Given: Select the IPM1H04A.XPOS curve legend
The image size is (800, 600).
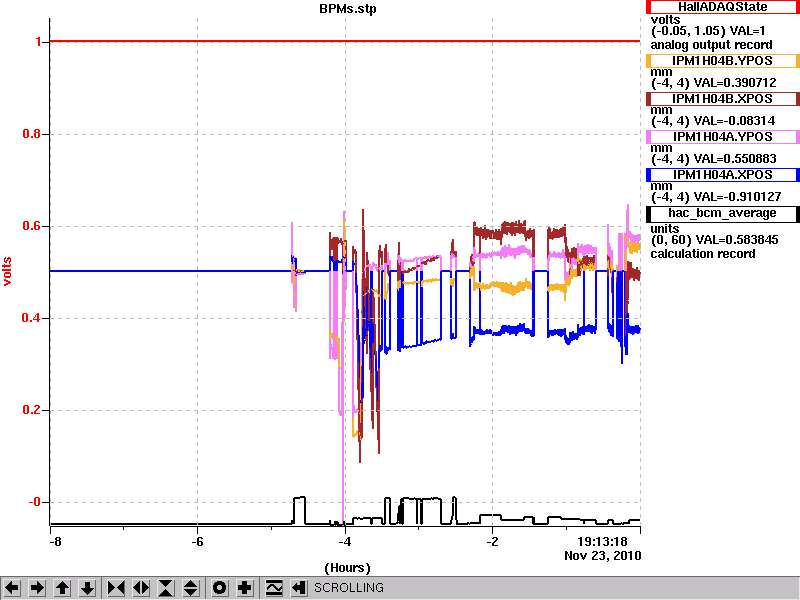Looking at the screenshot, I should click(x=722, y=175).
